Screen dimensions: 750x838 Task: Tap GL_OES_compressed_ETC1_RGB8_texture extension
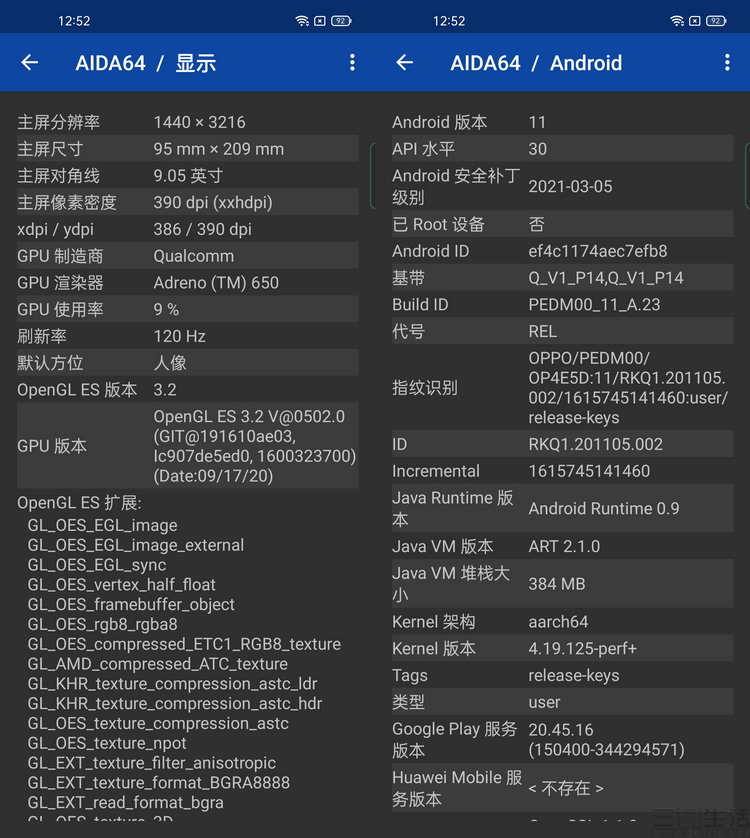pos(184,644)
